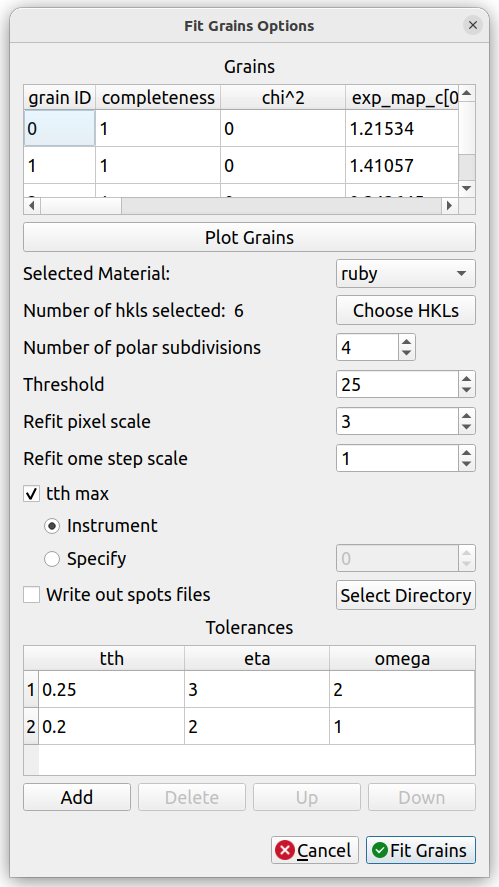This screenshot has width=499, height=887.
Task: Click the omega tolerances column header
Action: click(402, 658)
